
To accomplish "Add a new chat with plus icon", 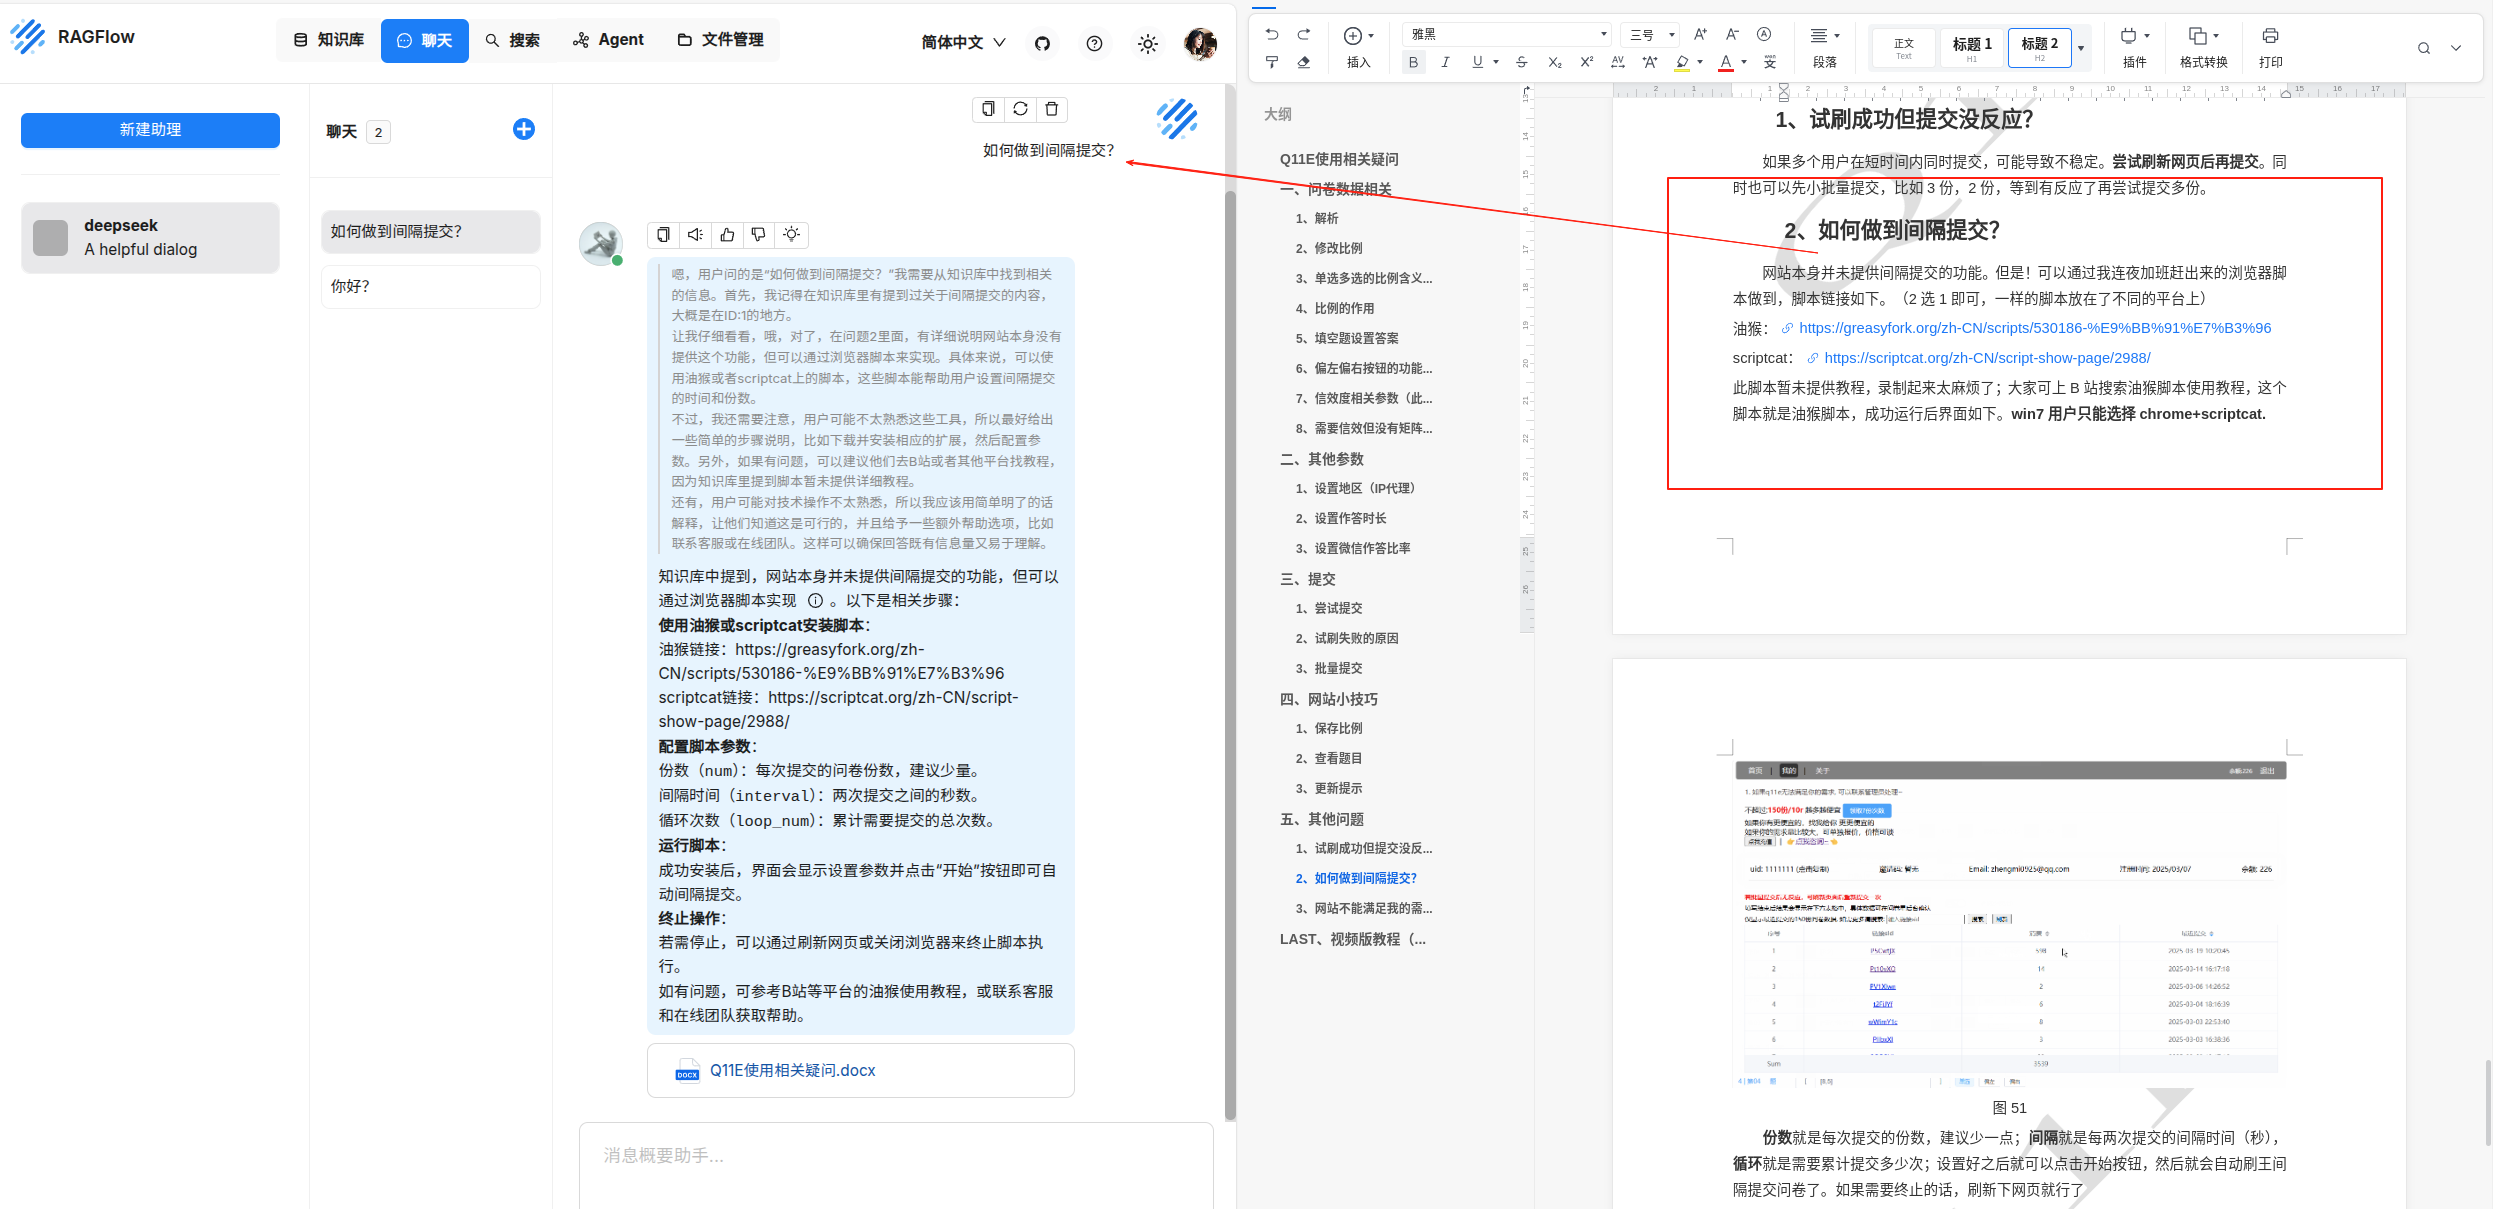I will tap(523, 129).
